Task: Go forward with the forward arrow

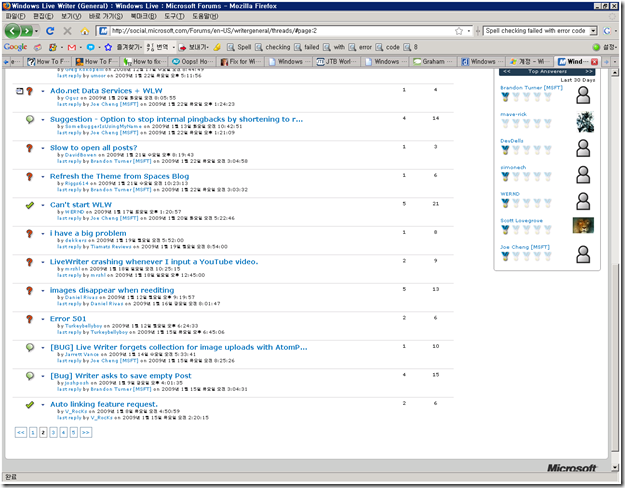Action: pyautogui.click(x=26, y=31)
